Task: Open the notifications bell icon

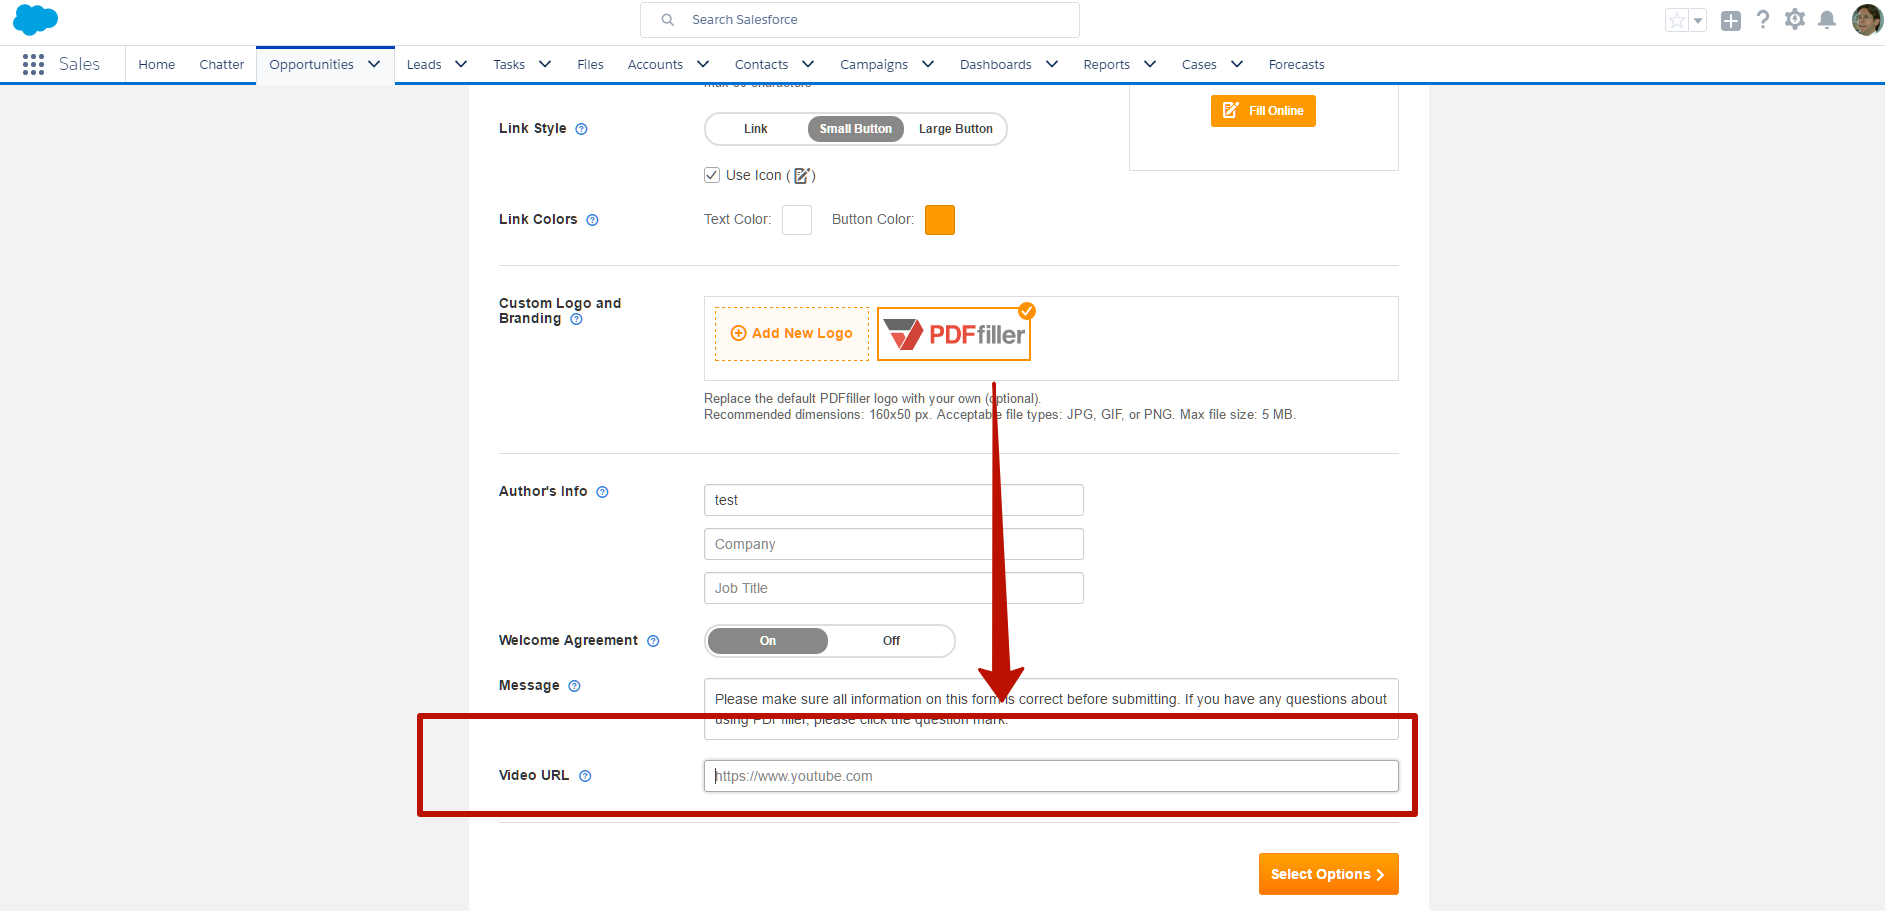Action: (1827, 19)
